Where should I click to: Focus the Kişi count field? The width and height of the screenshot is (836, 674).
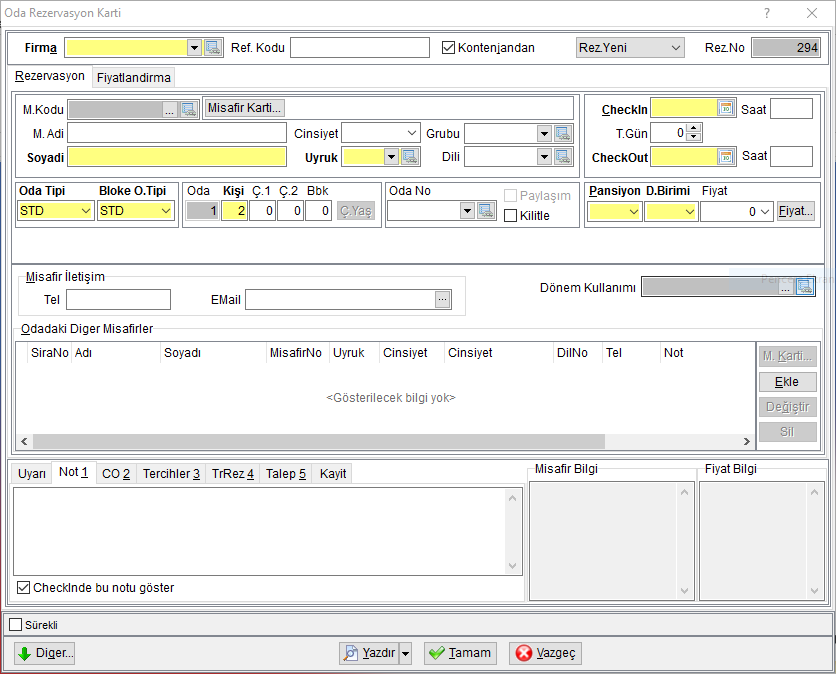tap(235, 211)
